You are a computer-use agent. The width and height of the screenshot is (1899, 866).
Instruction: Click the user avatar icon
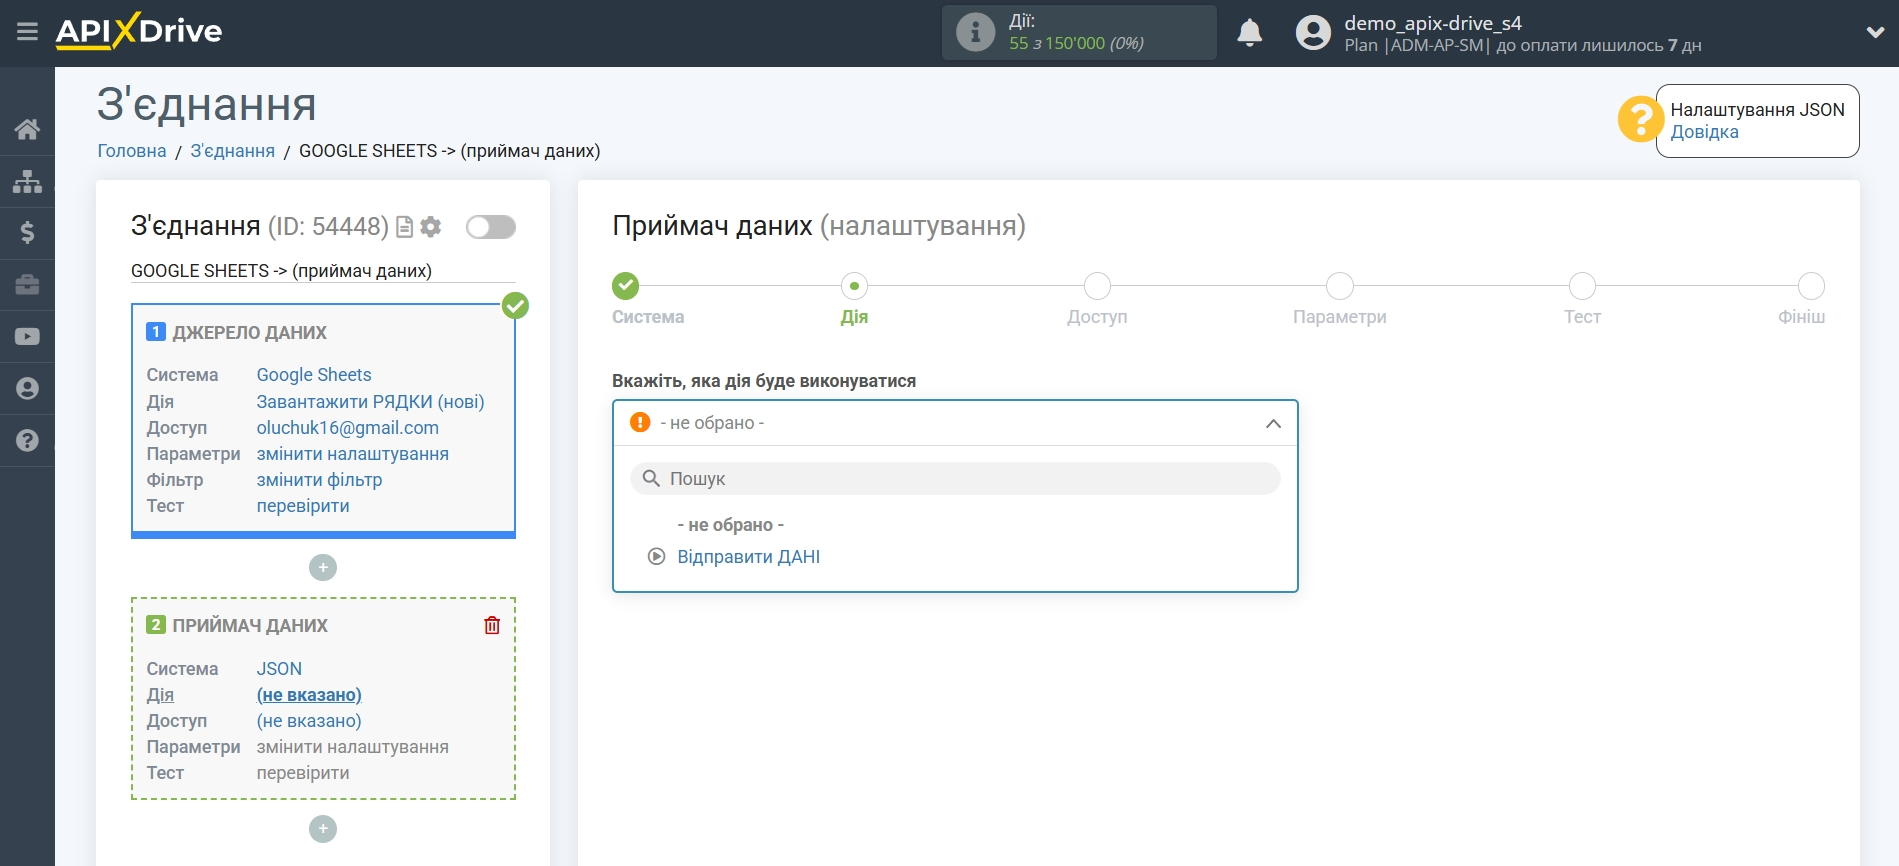click(x=1313, y=33)
